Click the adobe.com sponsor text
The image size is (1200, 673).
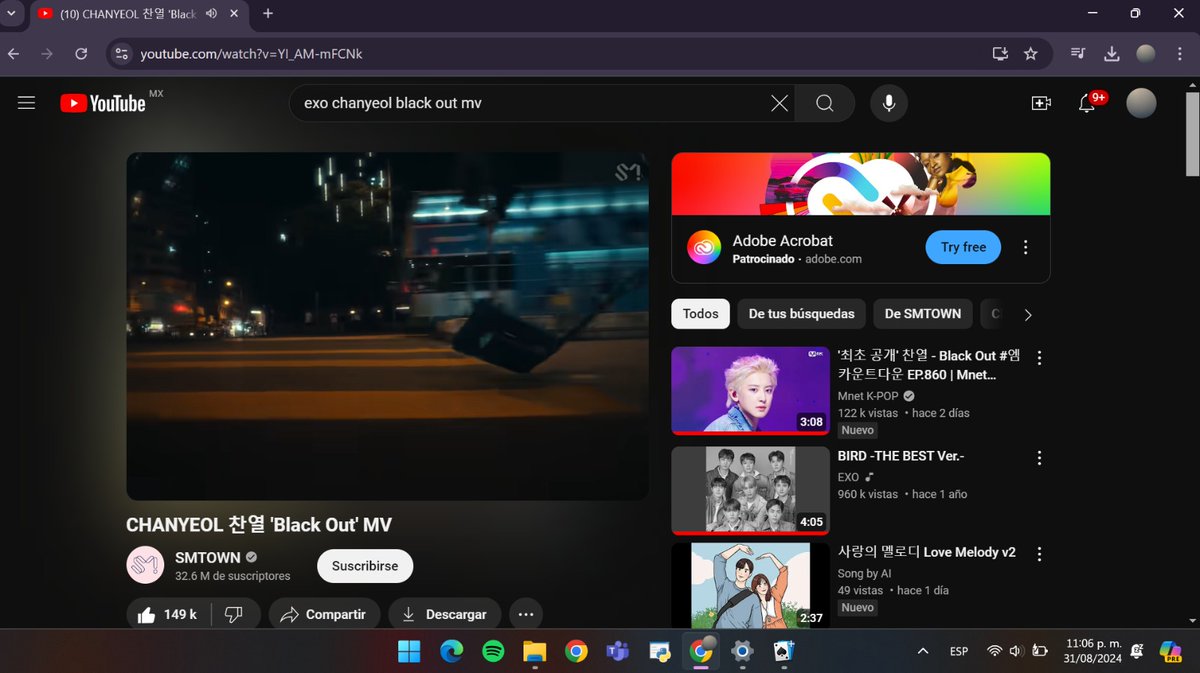coord(833,259)
